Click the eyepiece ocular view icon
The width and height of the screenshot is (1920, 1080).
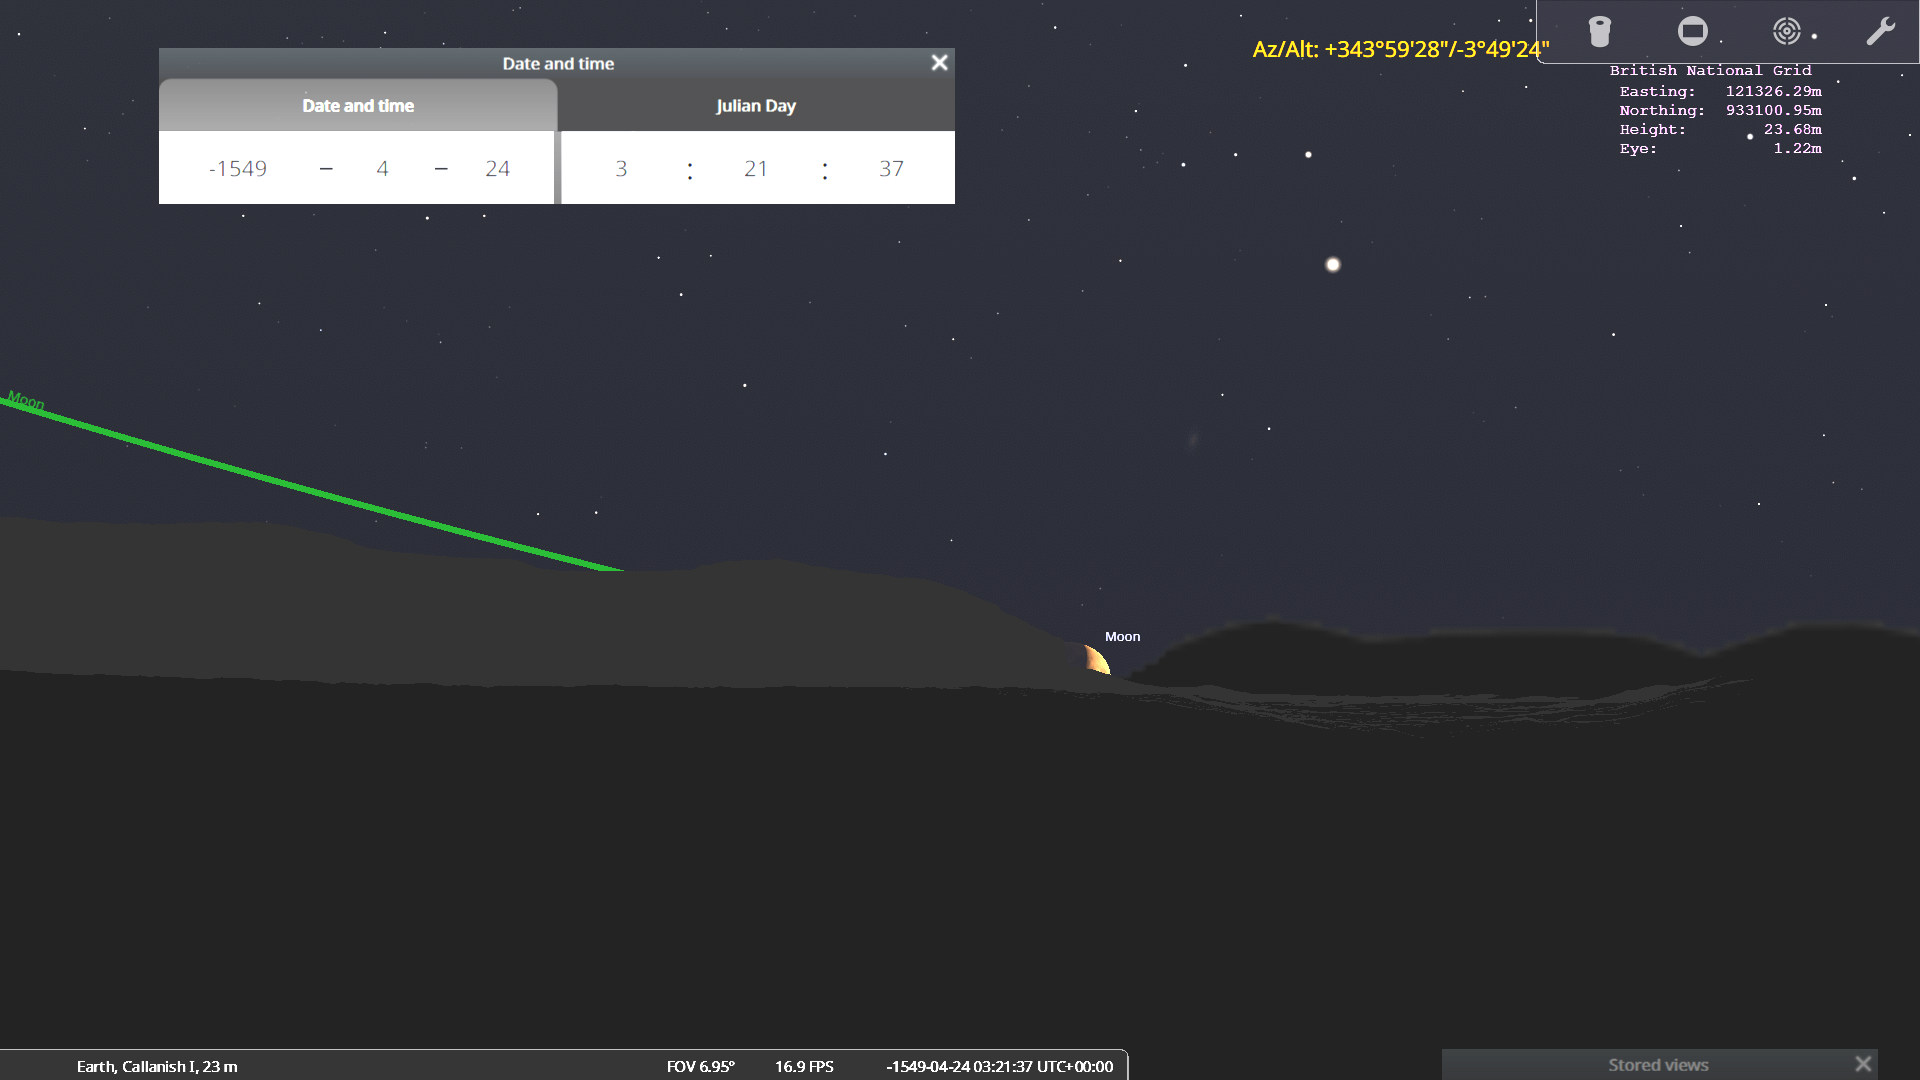click(x=1600, y=32)
